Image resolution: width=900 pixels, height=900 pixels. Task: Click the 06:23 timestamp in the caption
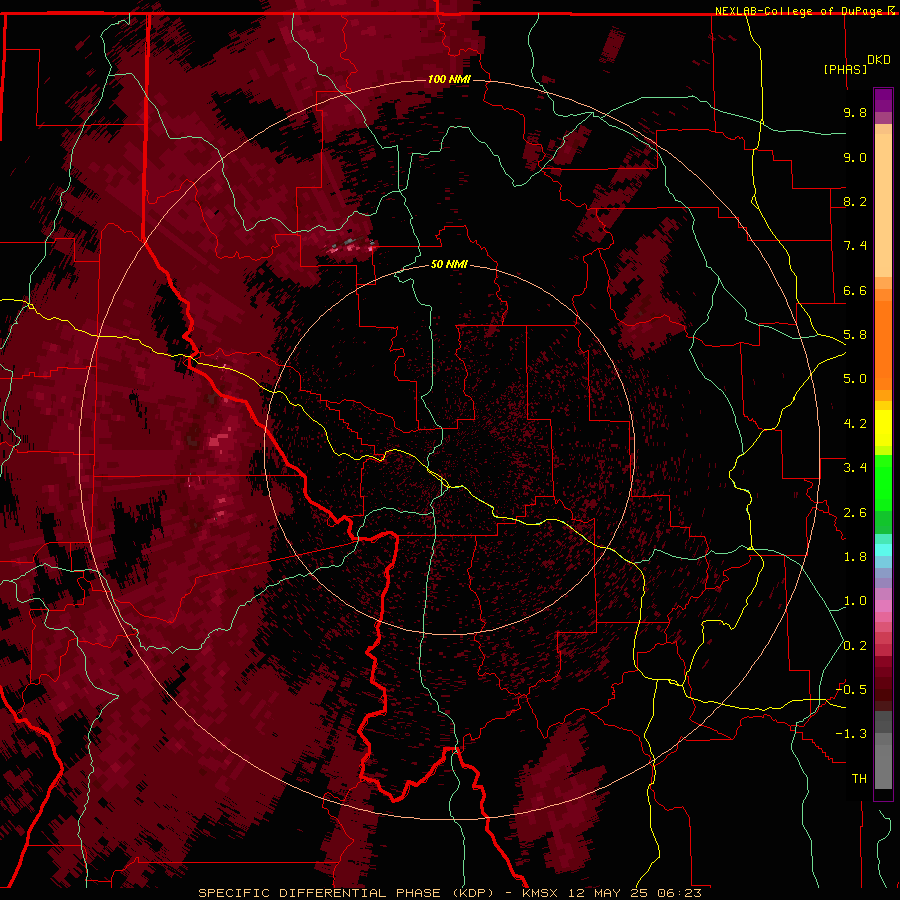pyautogui.click(x=679, y=893)
